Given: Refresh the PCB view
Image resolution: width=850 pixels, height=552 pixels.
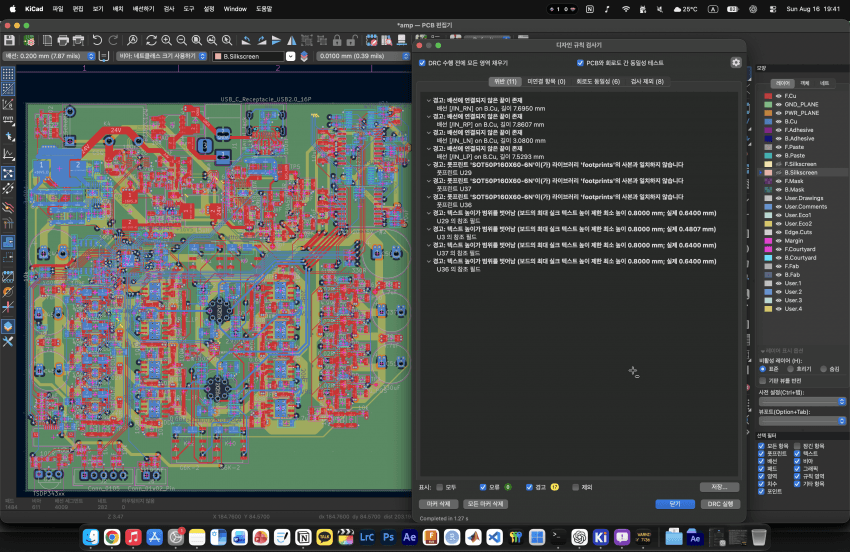Looking at the screenshot, I should click(x=151, y=40).
